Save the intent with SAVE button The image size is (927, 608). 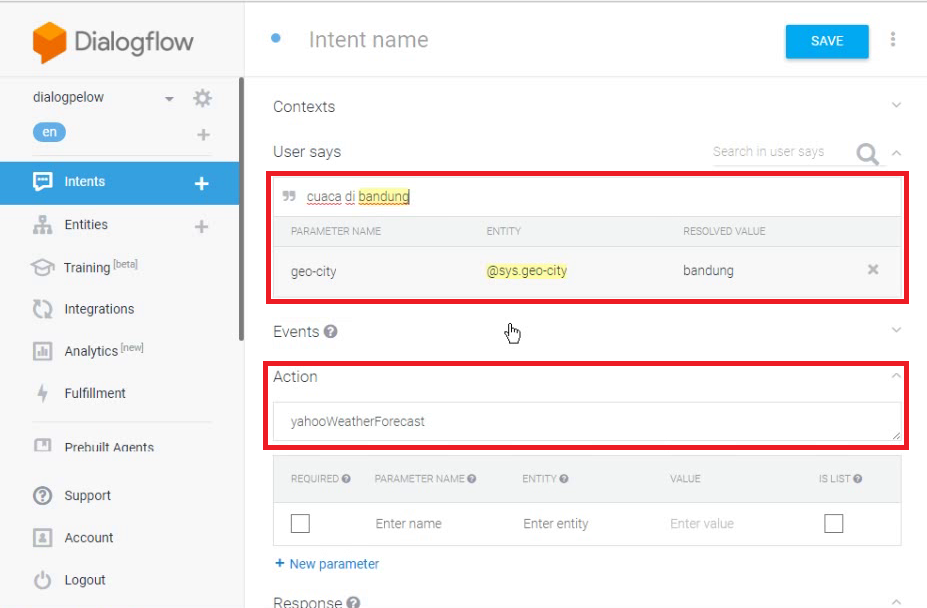[x=826, y=41]
